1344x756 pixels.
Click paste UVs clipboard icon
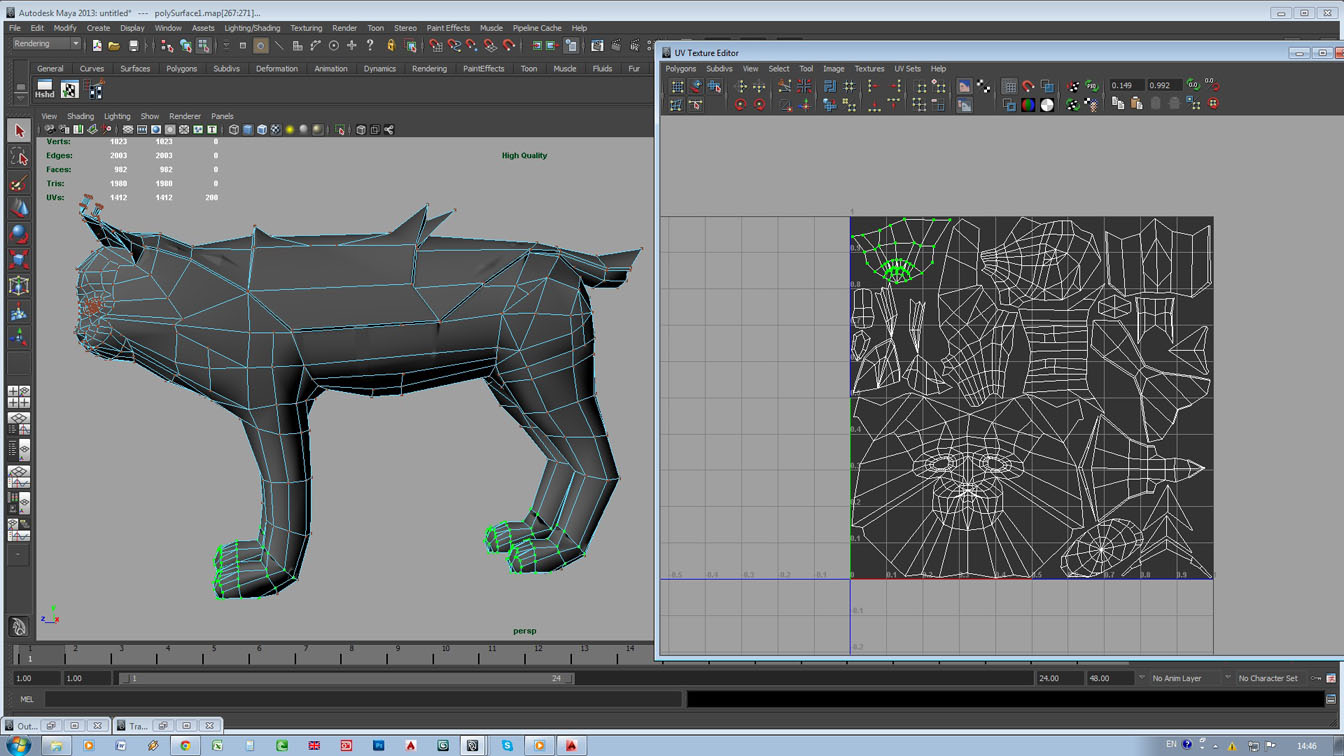[x=1137, y=105]
